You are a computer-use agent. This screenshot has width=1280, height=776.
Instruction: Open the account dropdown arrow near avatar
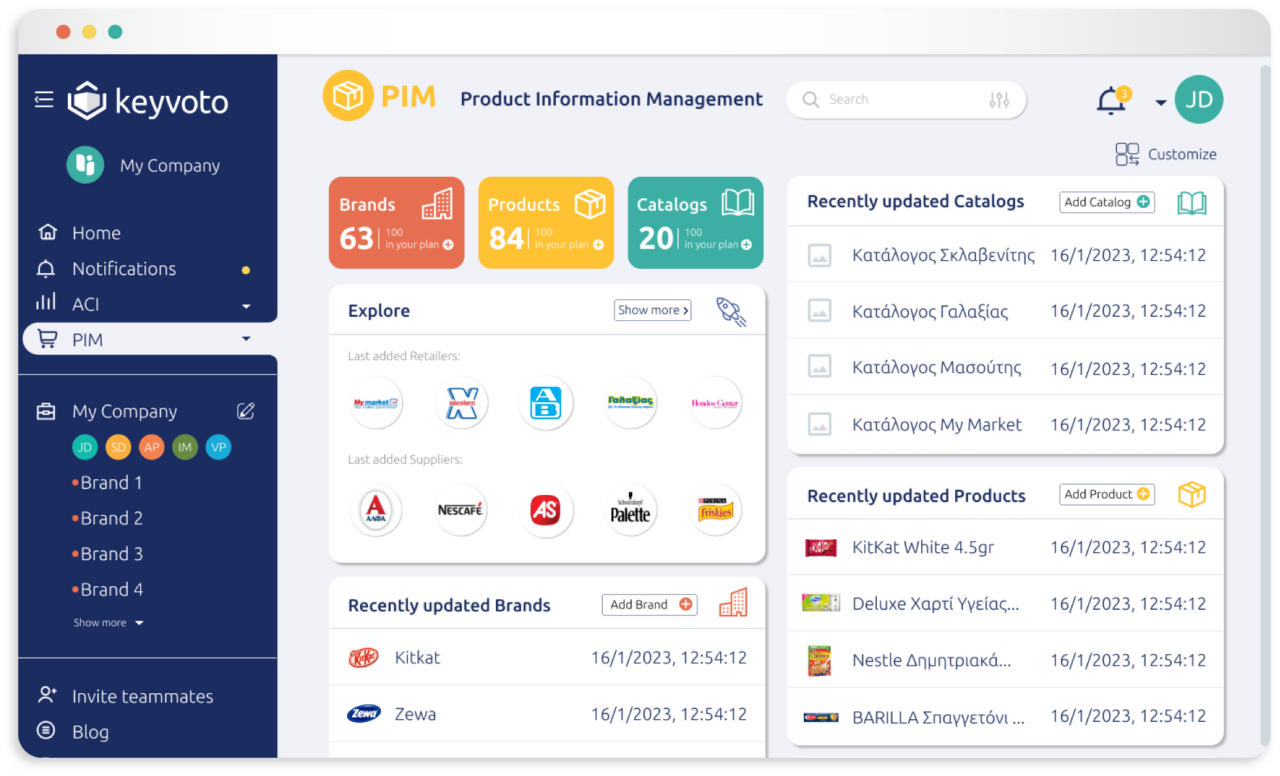pos(1160,102)
